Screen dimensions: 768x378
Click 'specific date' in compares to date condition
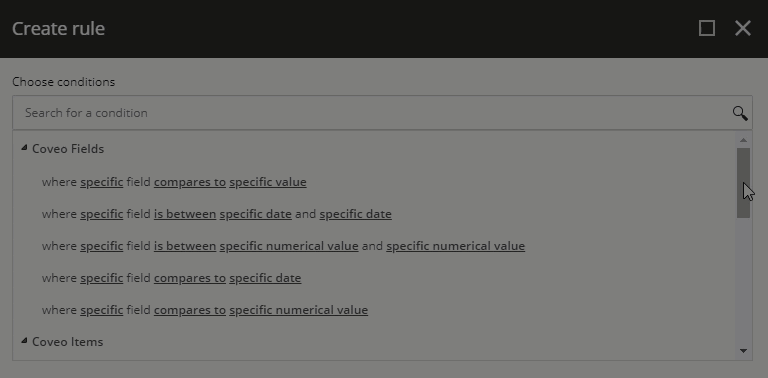(265, 278)
